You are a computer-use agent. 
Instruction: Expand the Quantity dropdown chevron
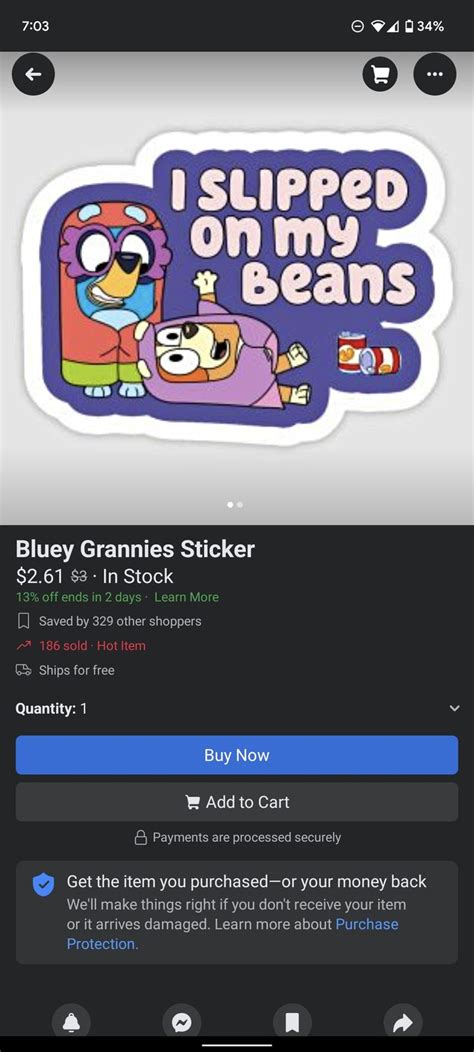tap(455, 708)
